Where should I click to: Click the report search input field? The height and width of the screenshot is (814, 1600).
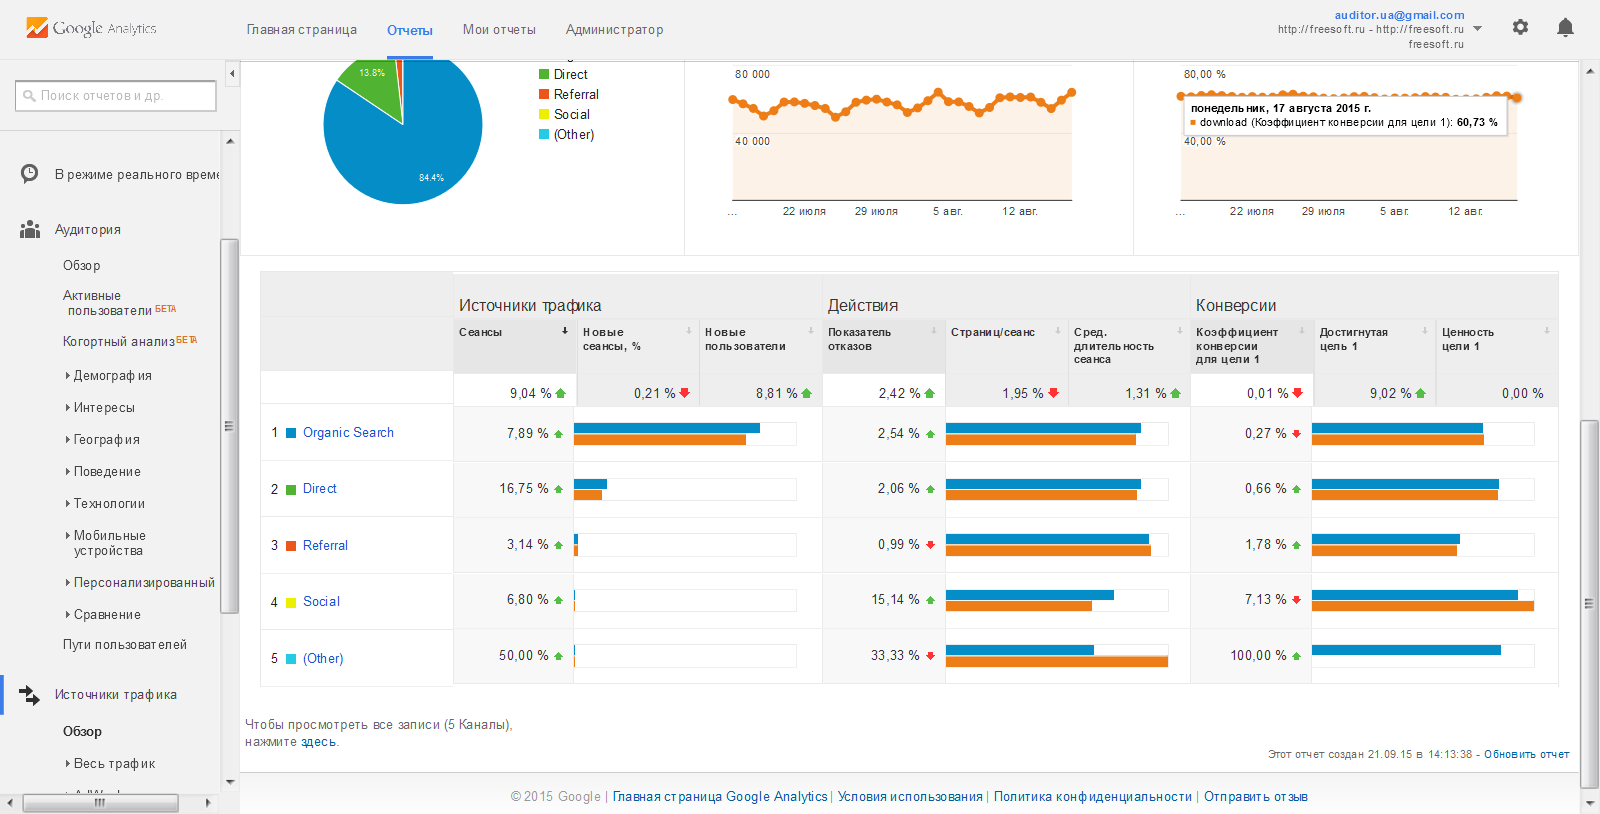pos(116,96)
